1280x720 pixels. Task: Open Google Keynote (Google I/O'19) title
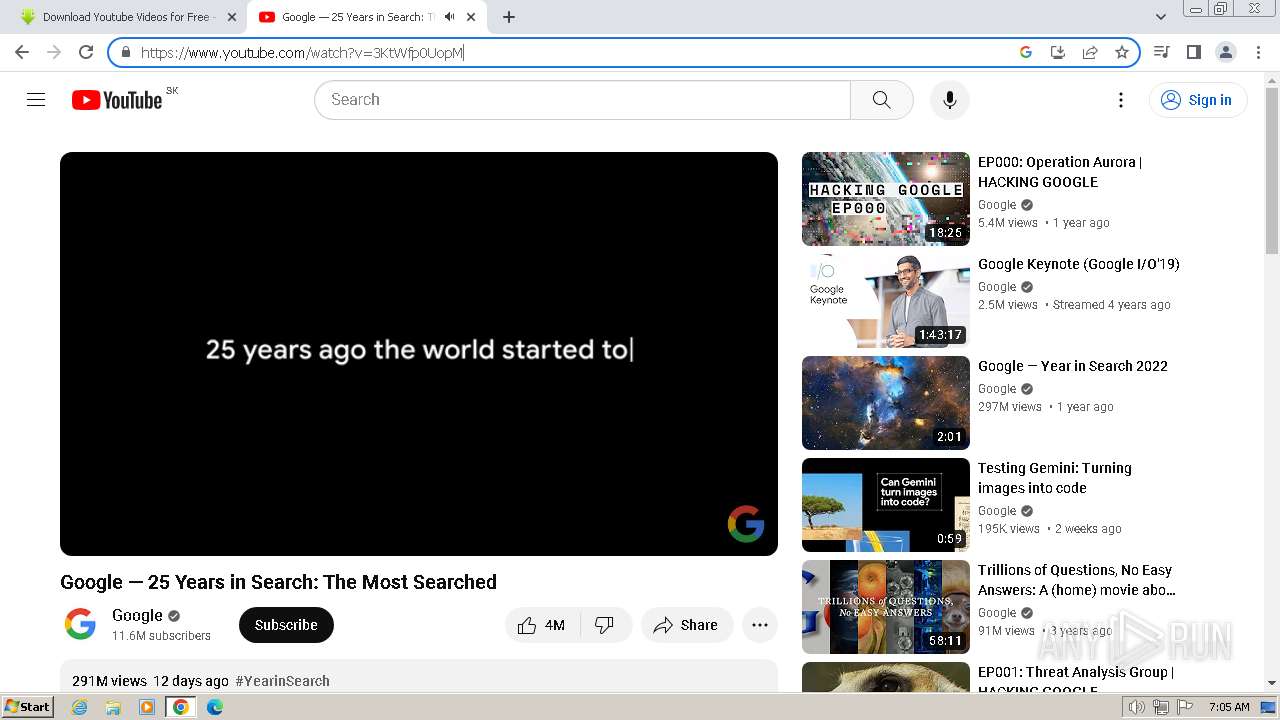click(1079, 264)
